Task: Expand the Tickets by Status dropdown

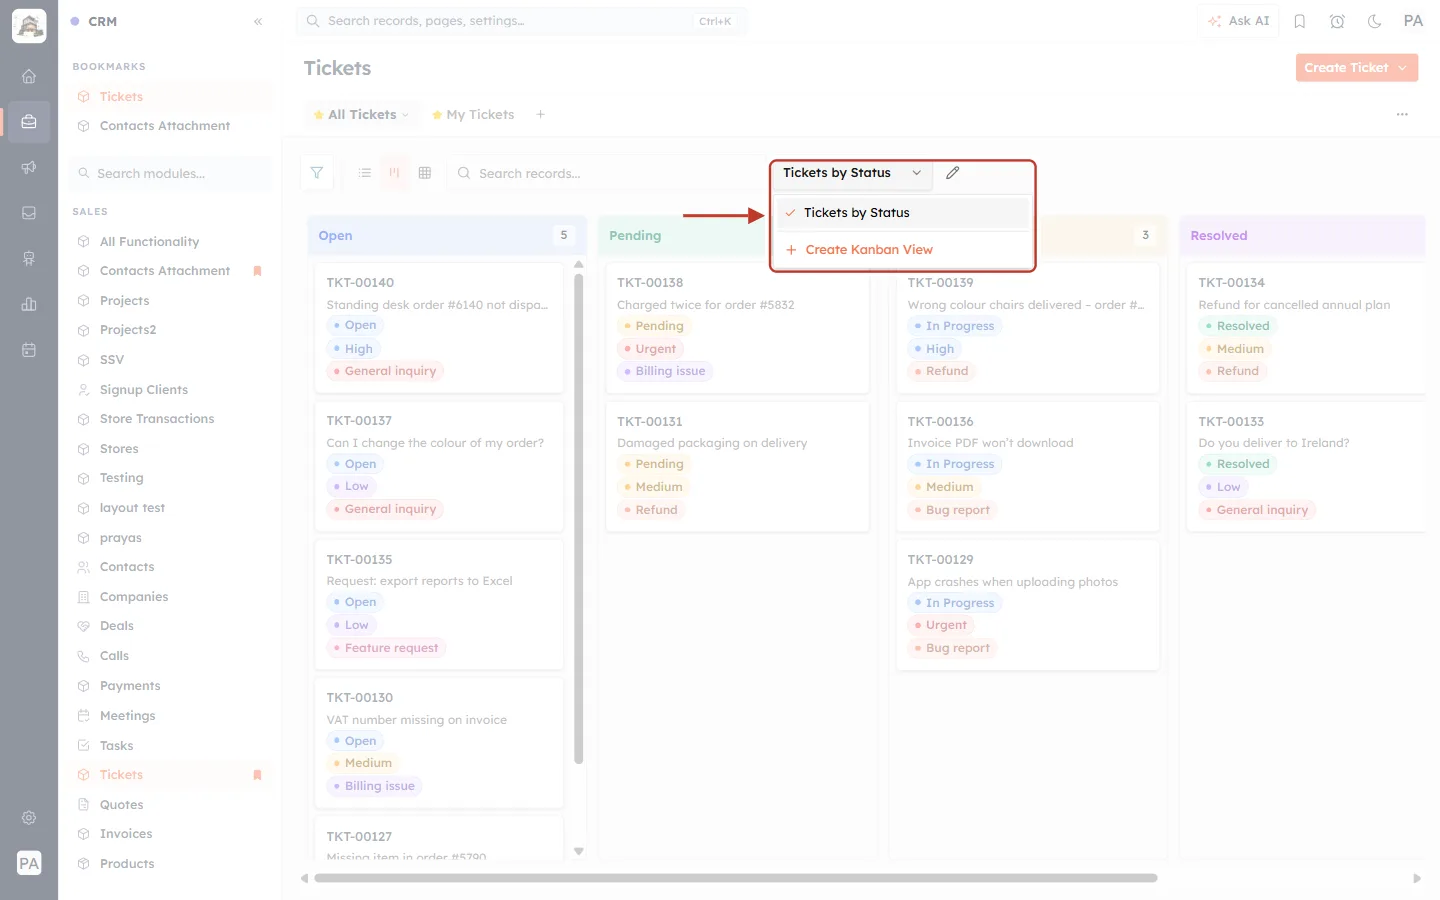Action: tap(852, 173)
